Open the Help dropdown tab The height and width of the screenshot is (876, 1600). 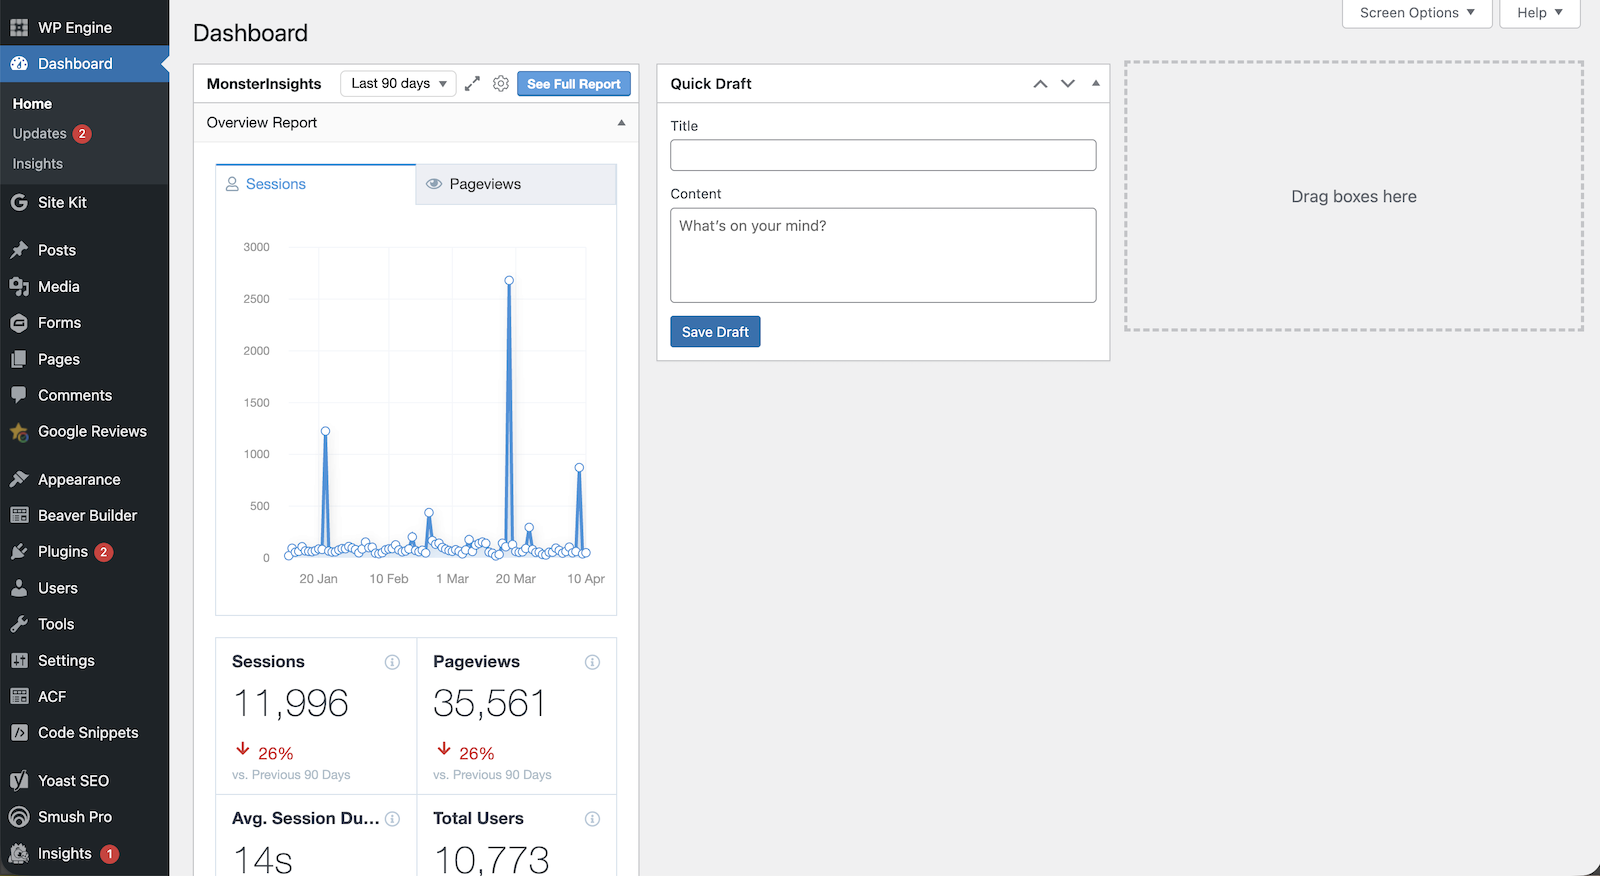coord(1539,13)
